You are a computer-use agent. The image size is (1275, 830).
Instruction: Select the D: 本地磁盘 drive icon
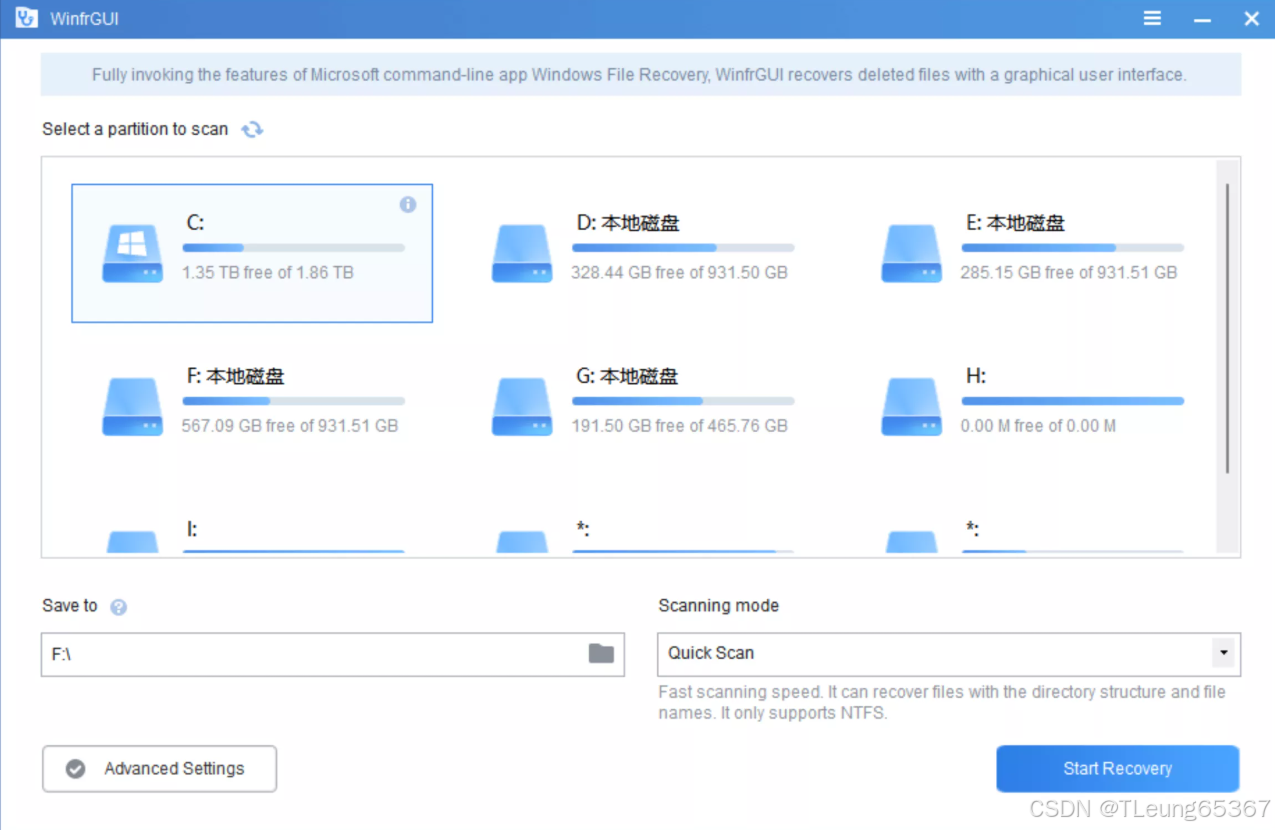point(522,253)
